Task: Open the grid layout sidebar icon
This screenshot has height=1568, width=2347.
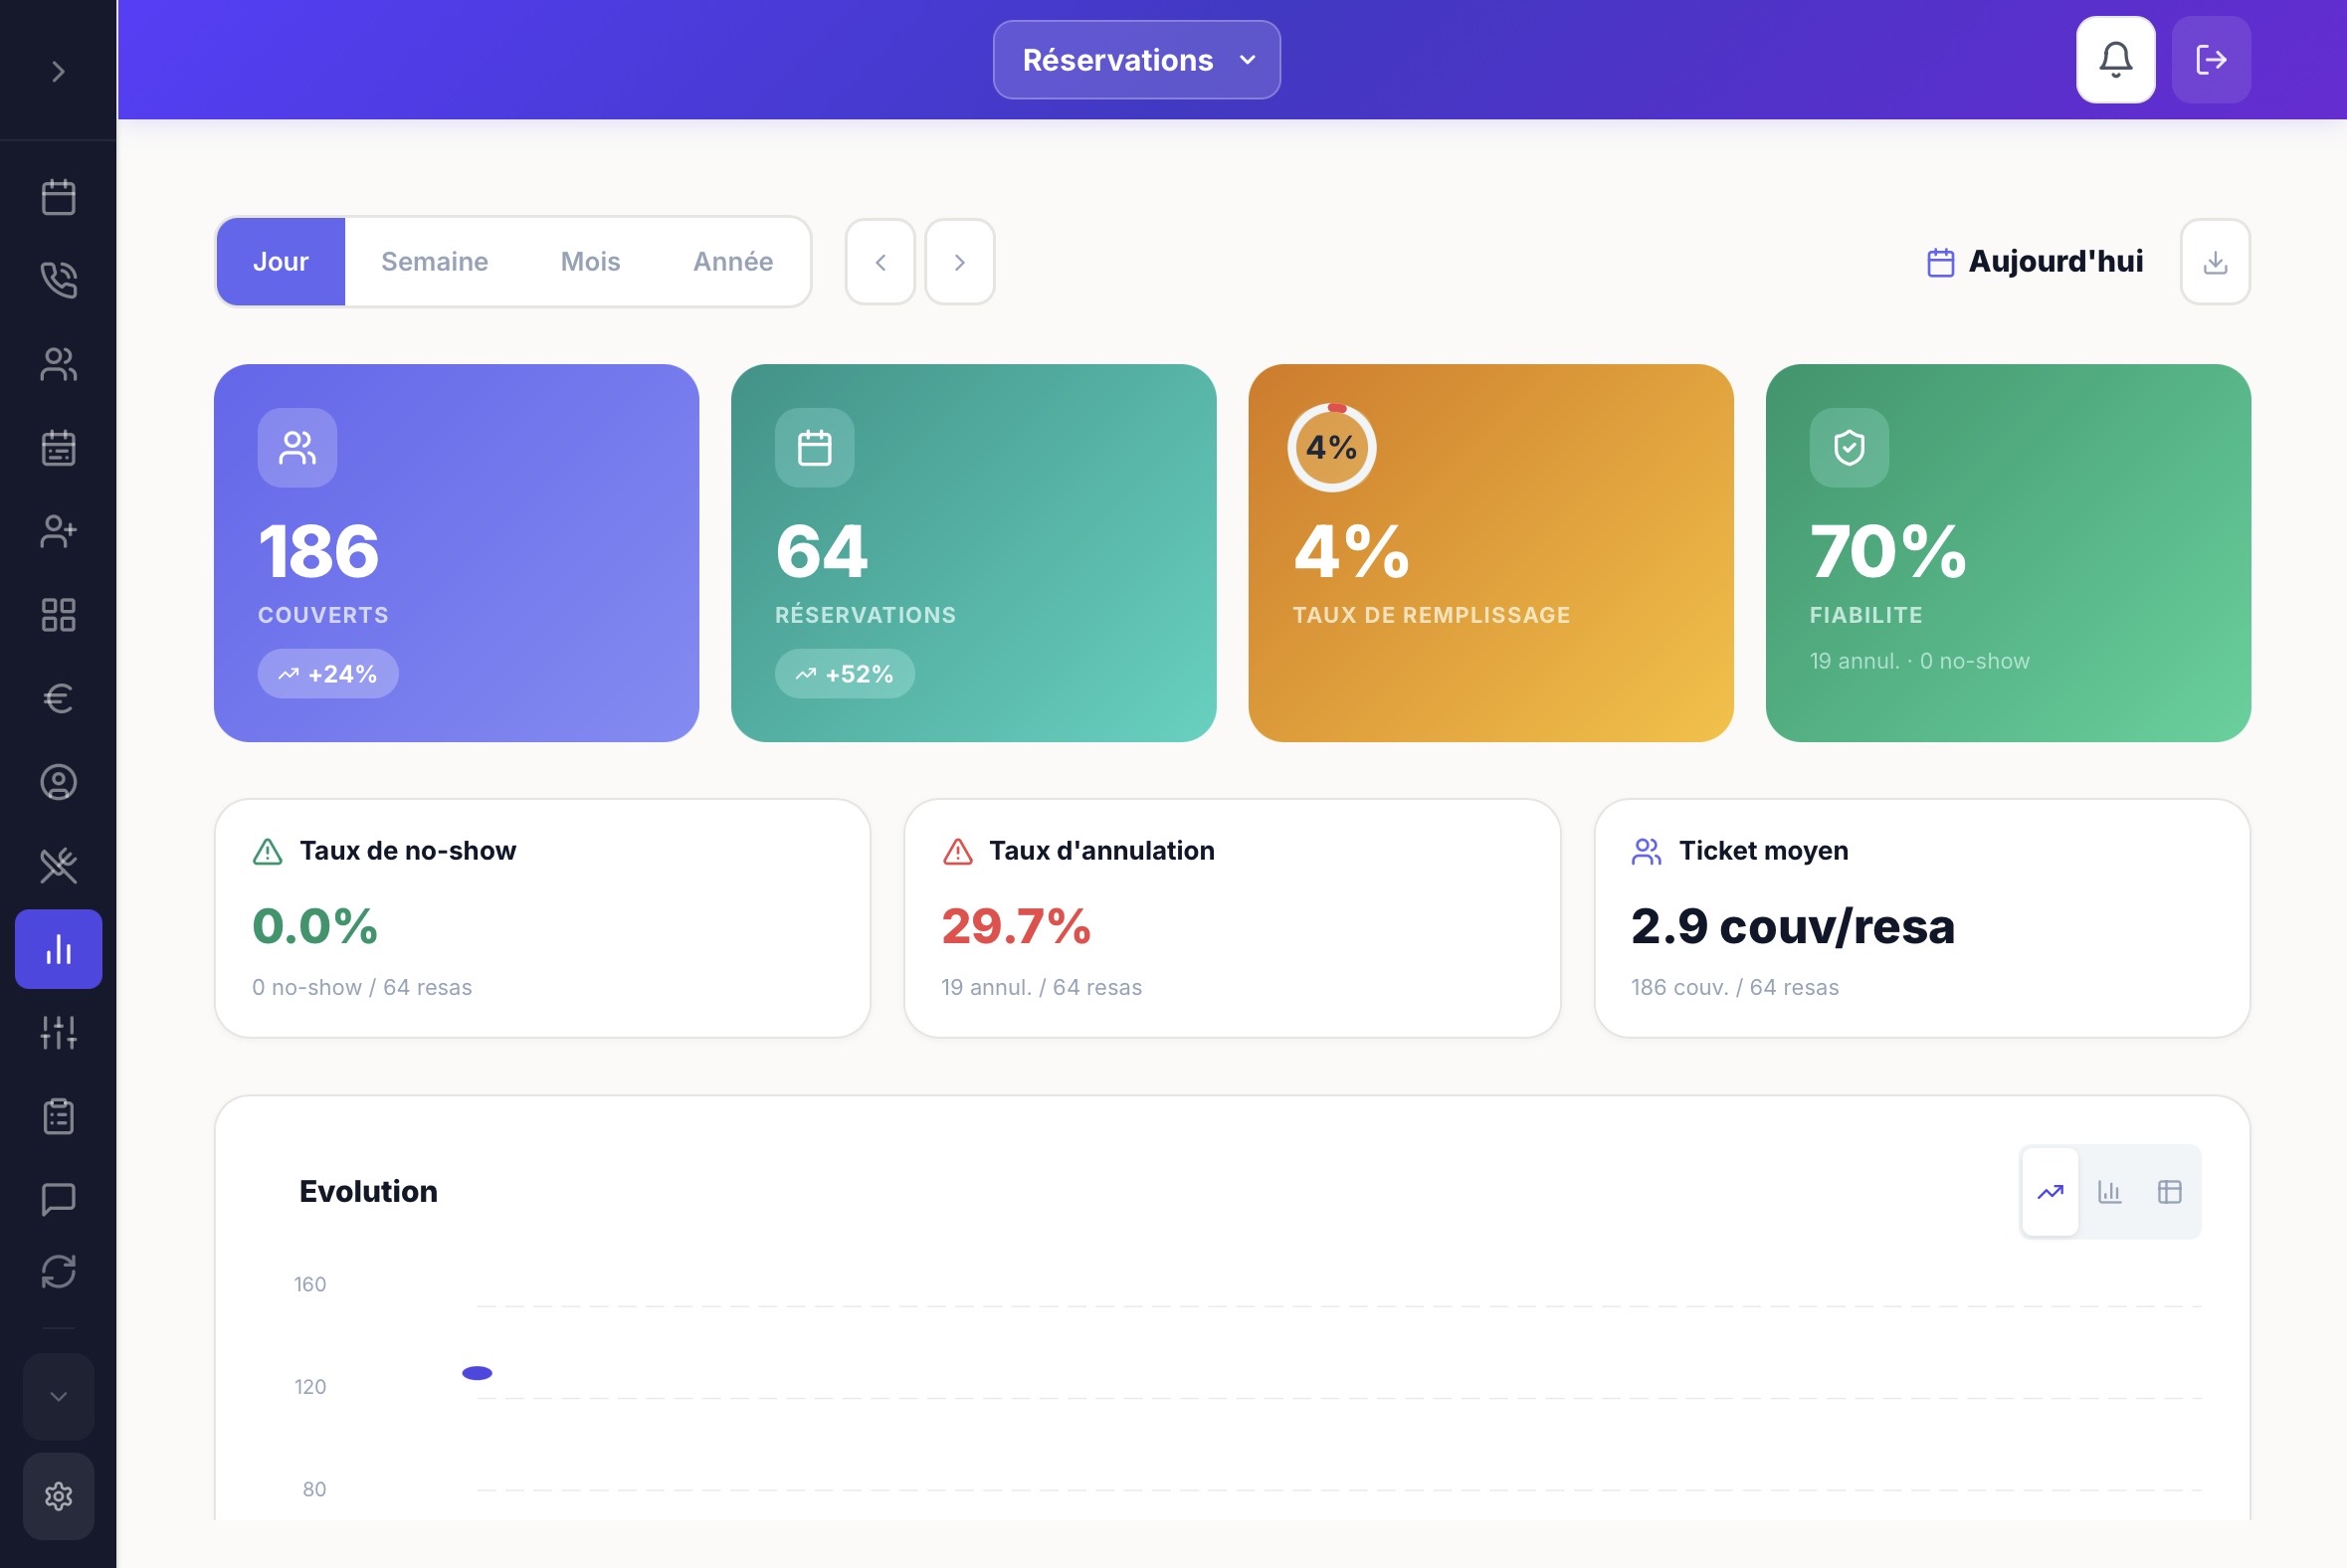Action: tap(58, 615)
